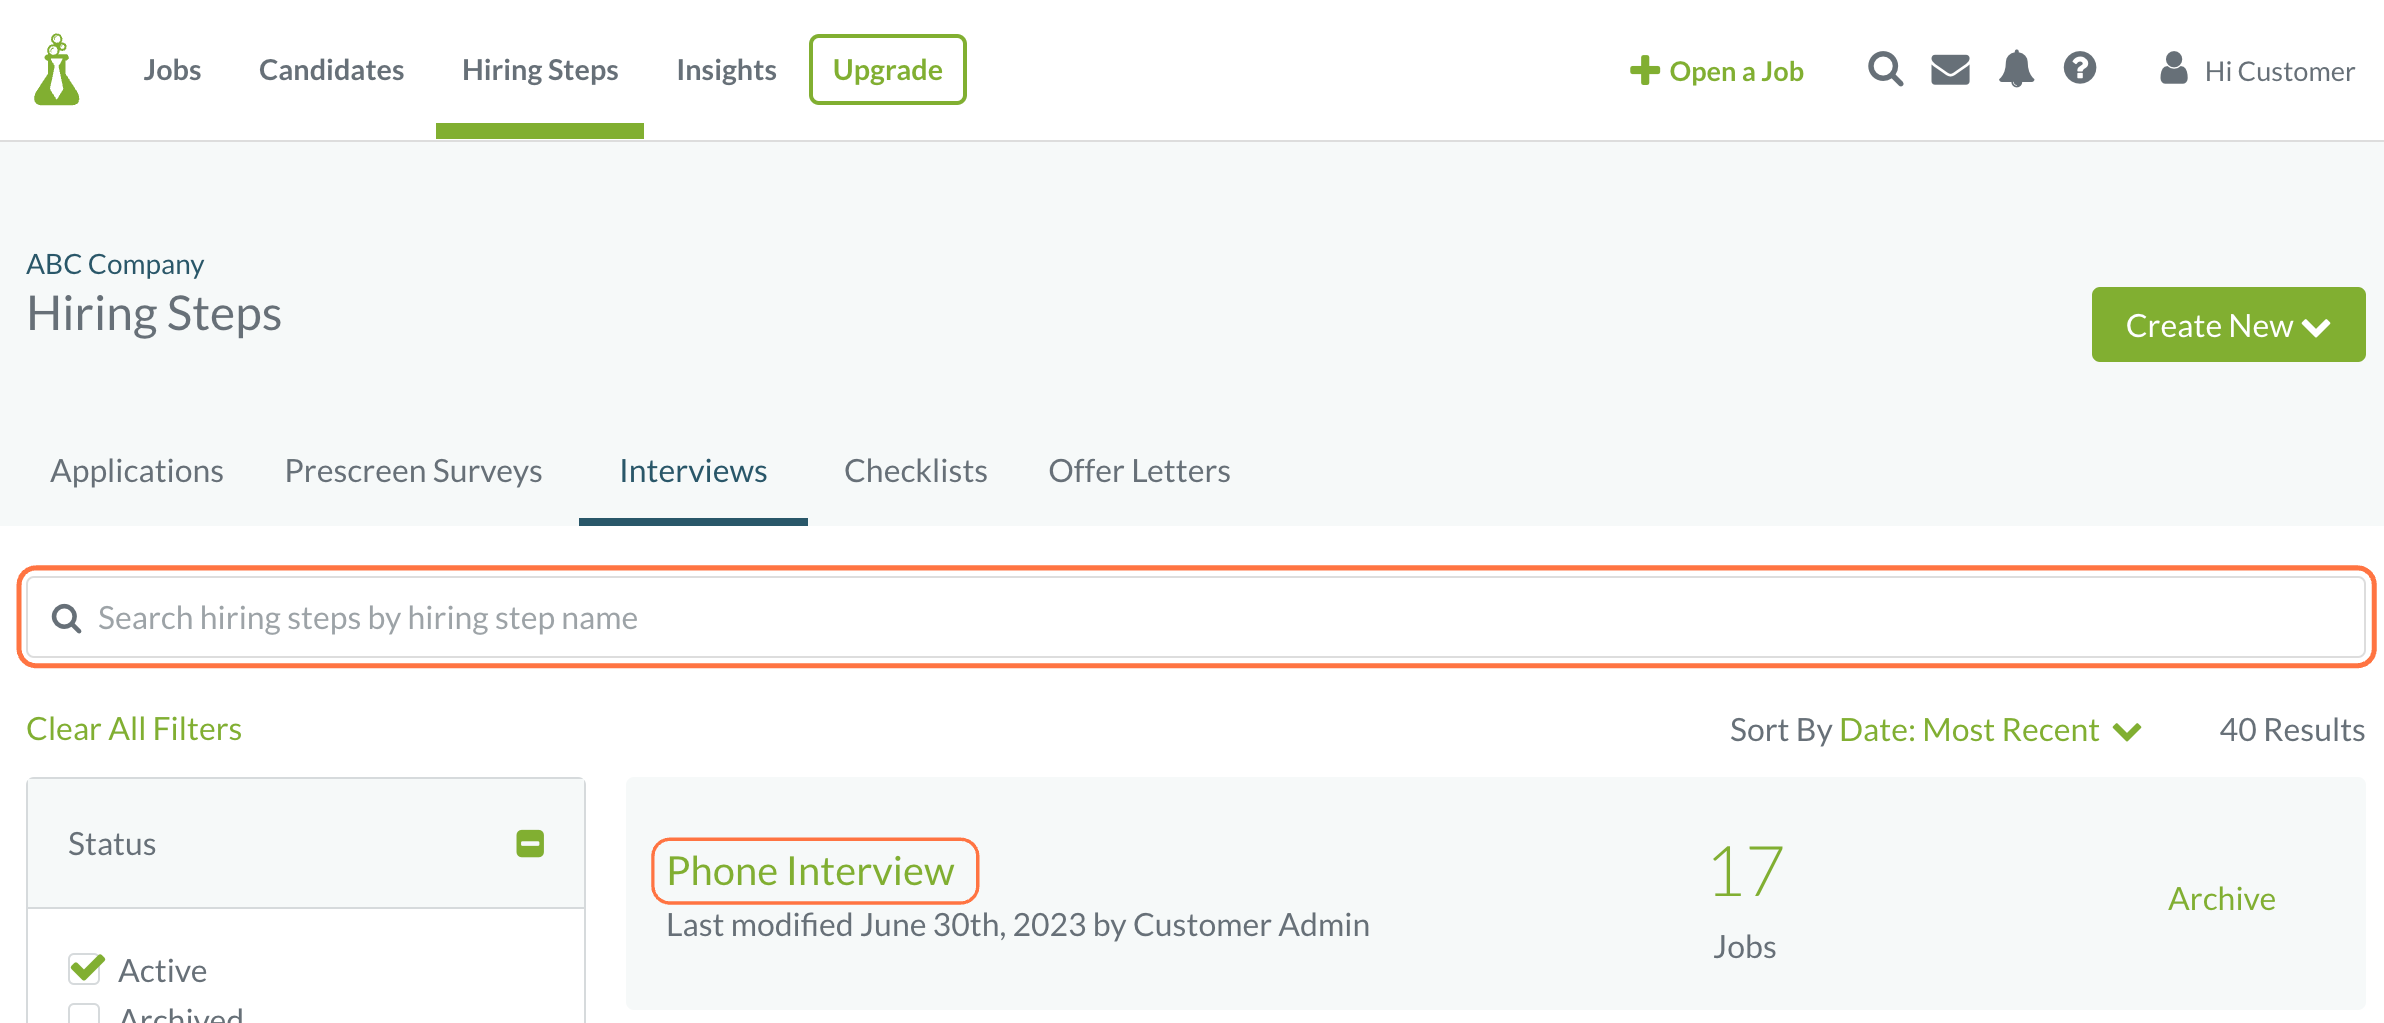
Task: Open the Create New dropdown
Action: click(2228, 325)
